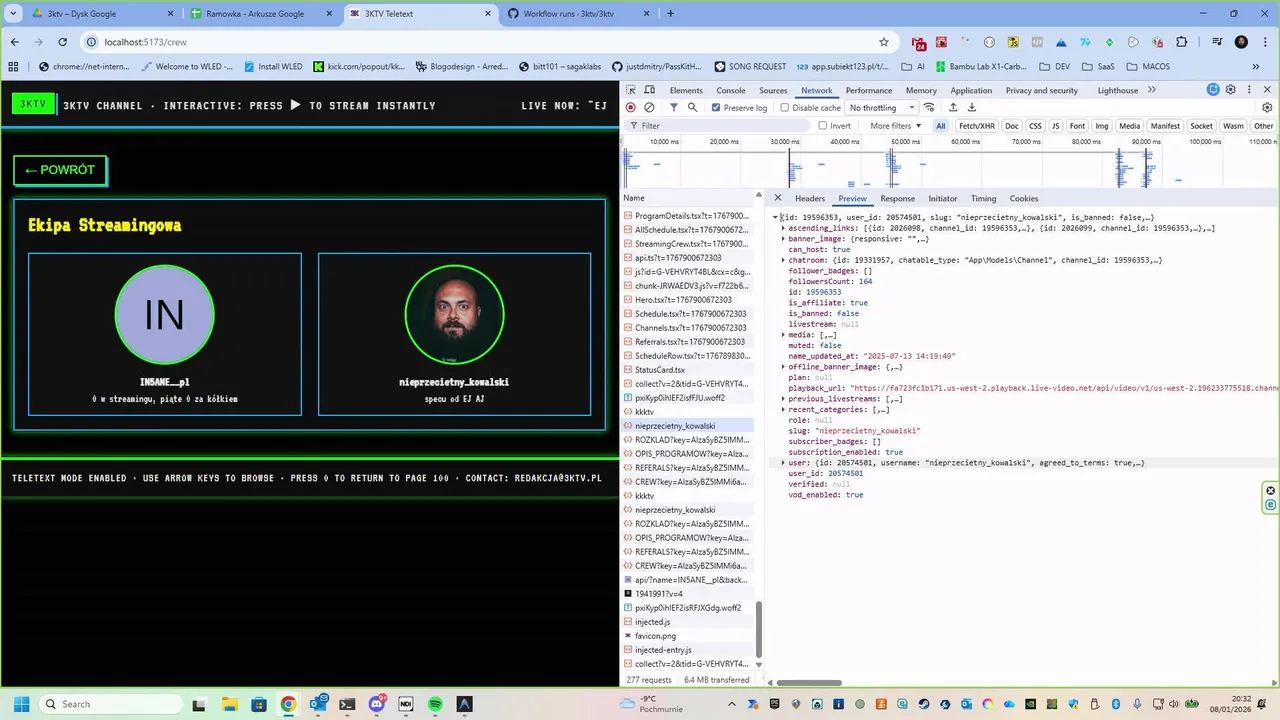
Task: Click the import HAR upload icon
Action: pos(953,107)
